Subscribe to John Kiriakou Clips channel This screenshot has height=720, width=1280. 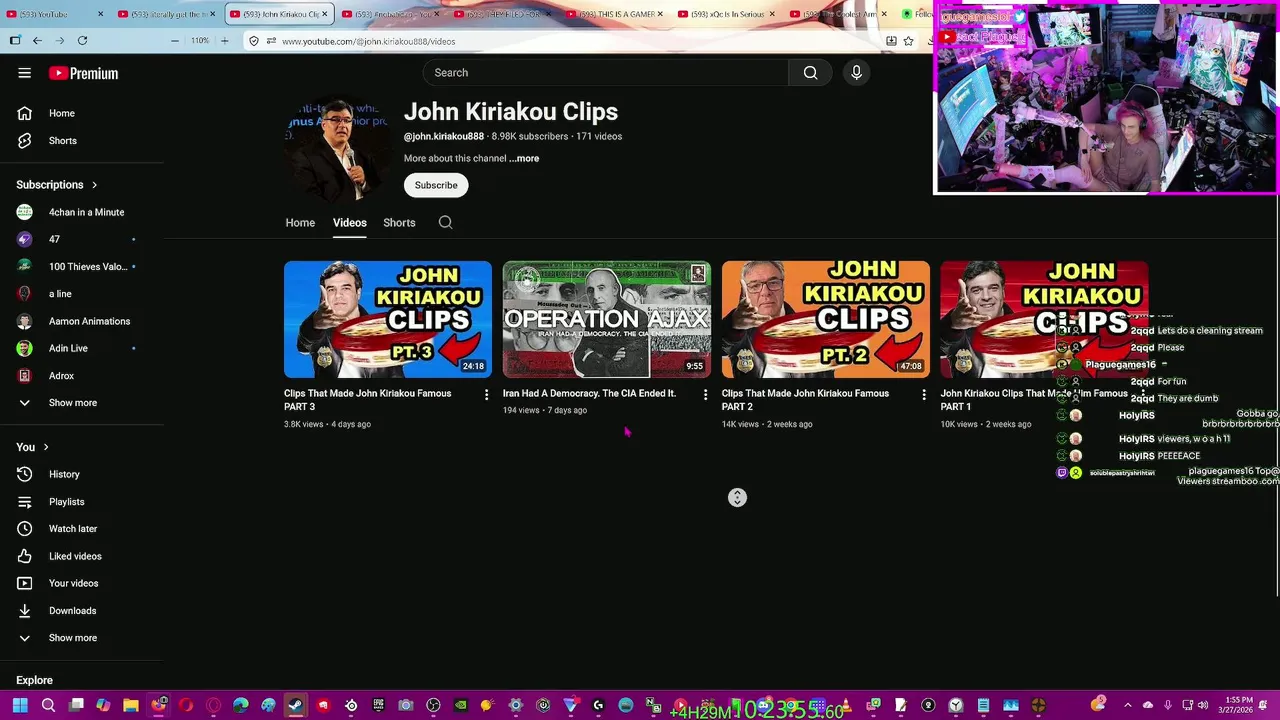click(436, 185)
